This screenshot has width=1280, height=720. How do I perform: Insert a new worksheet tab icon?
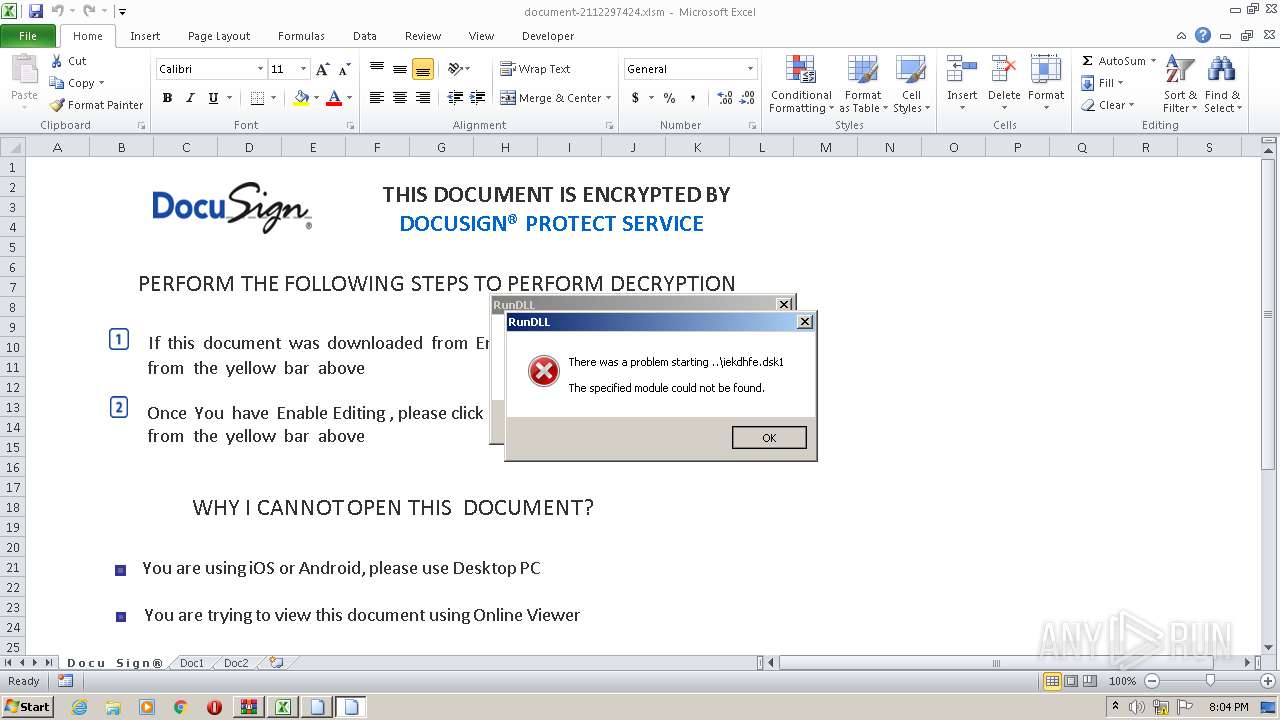coord(276,663)
